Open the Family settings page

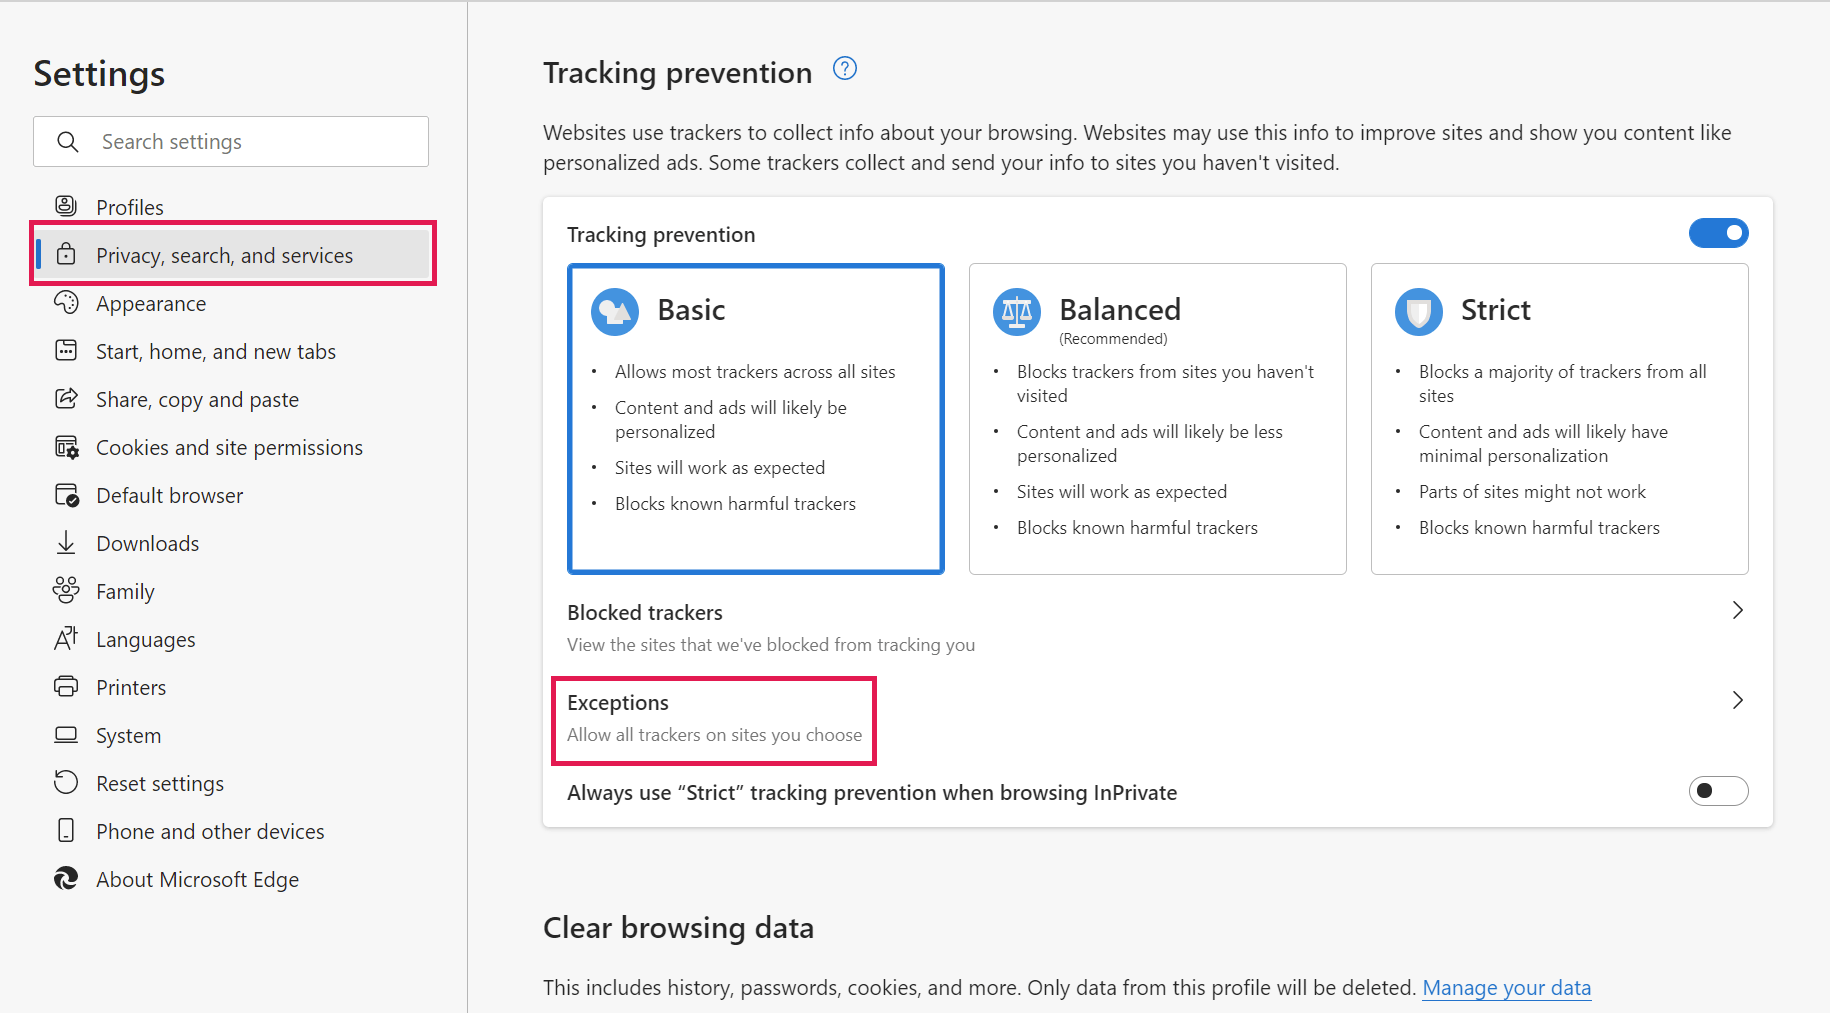coord(125,591)
